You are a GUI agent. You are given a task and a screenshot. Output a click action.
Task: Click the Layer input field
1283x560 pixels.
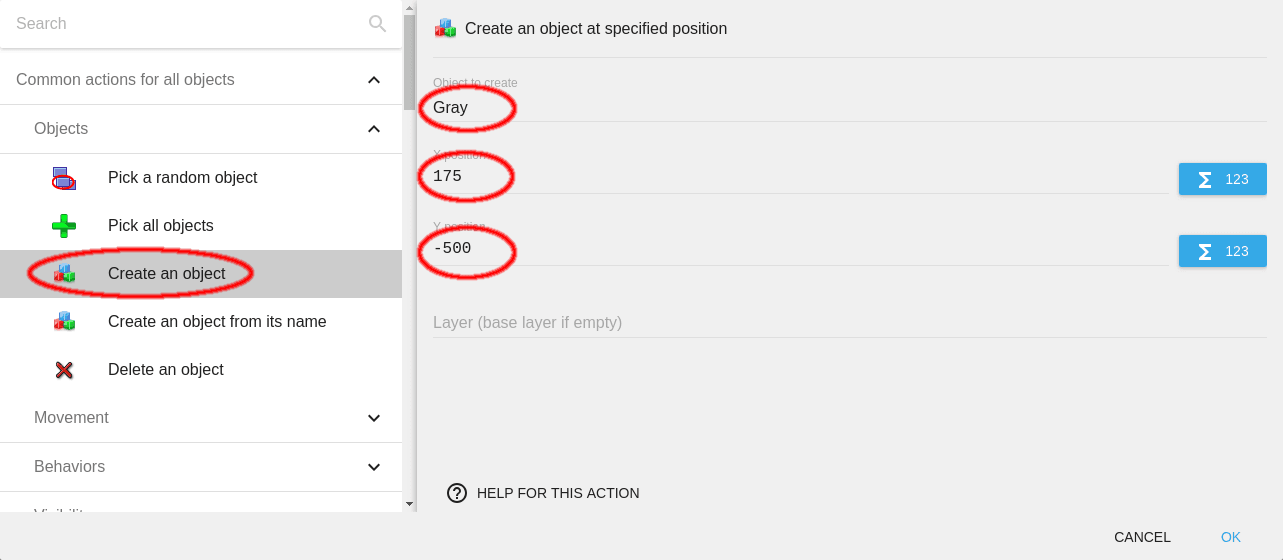[800, 322]
